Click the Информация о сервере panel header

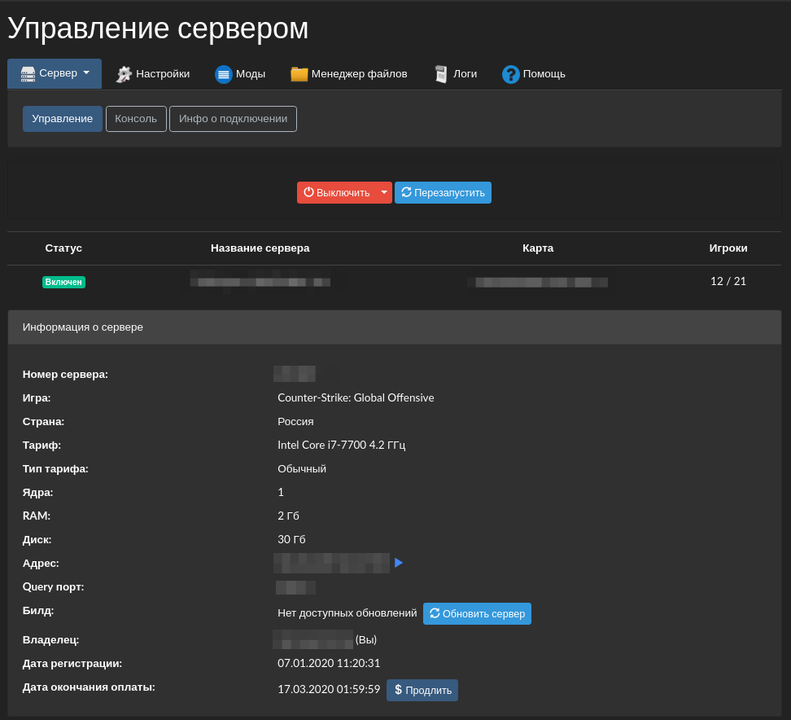point(394,327)
